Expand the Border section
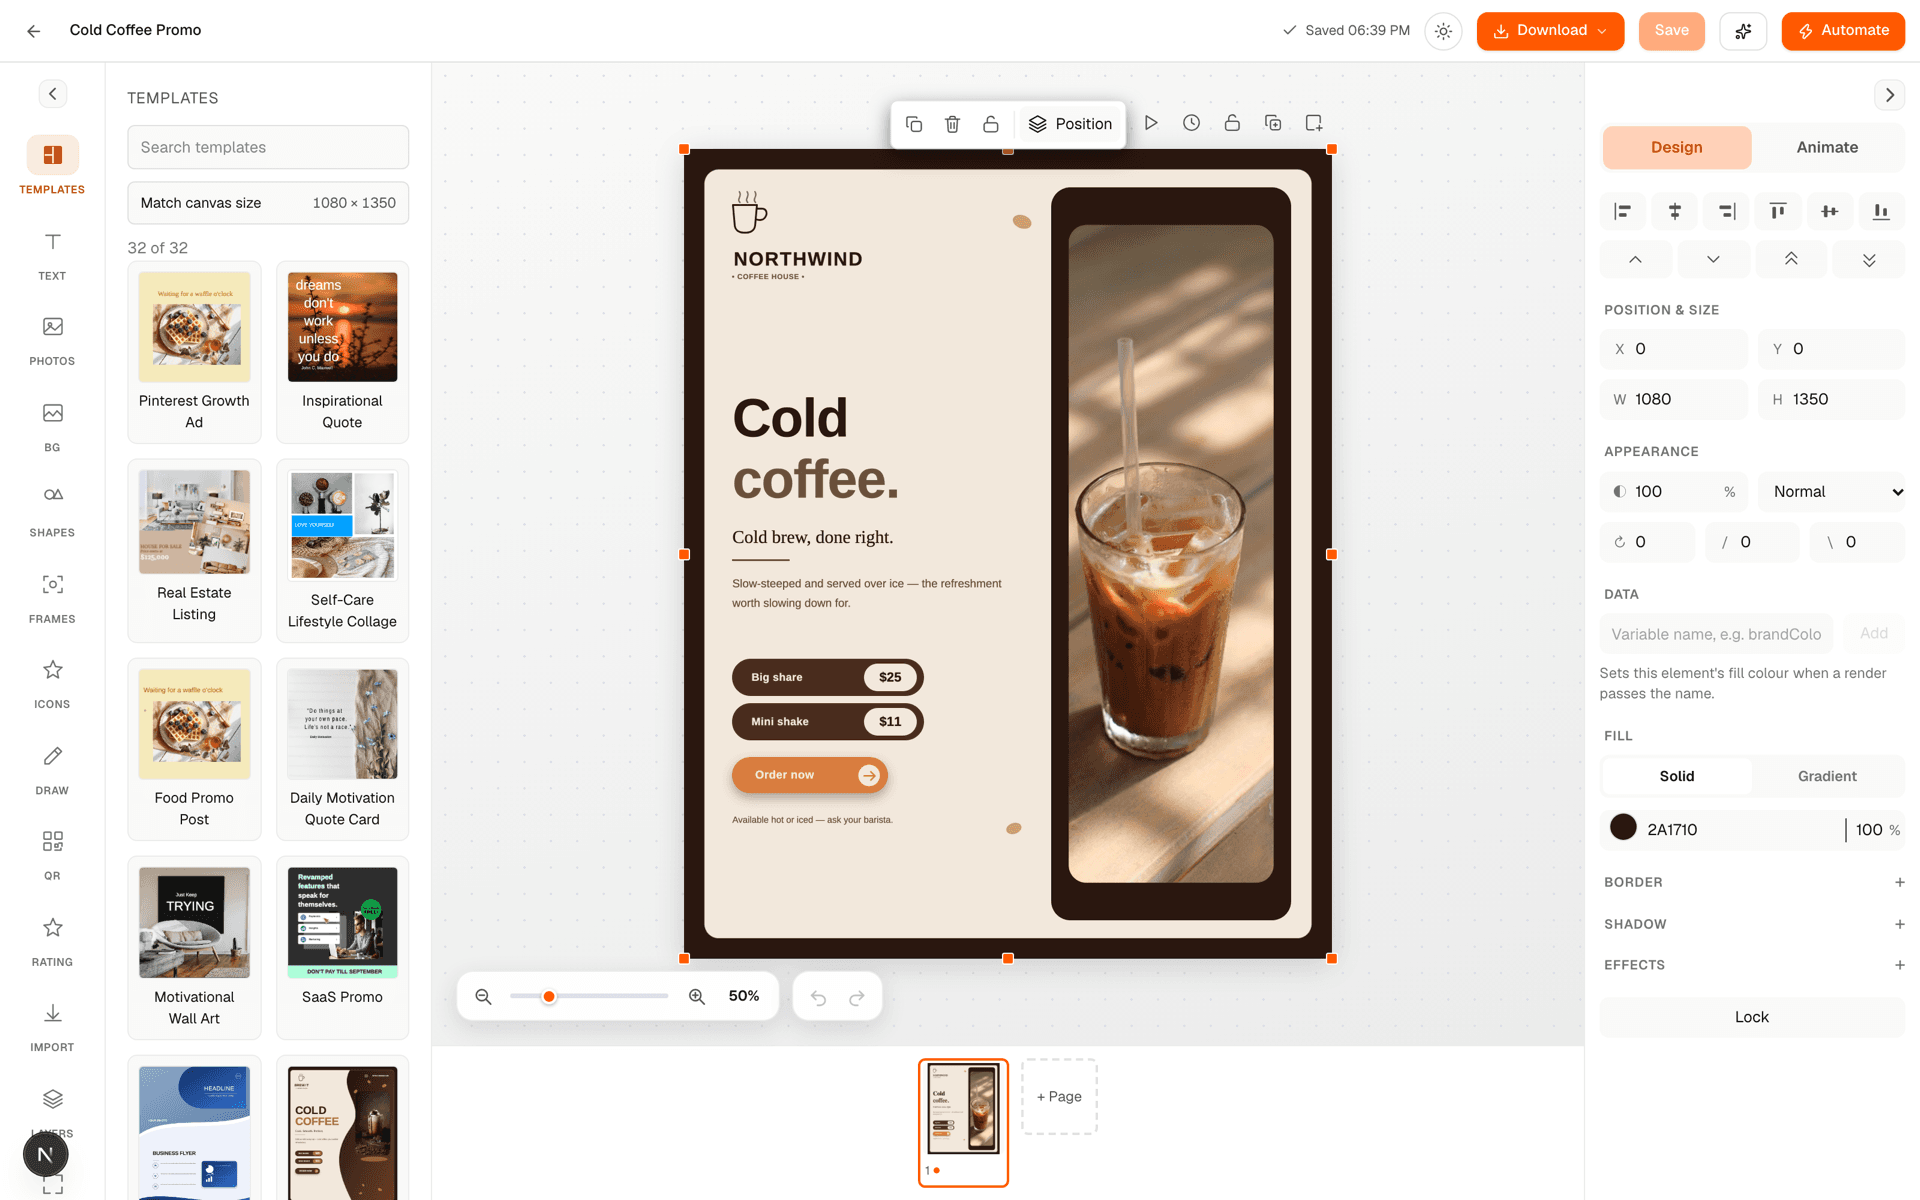 [1899, 882]
